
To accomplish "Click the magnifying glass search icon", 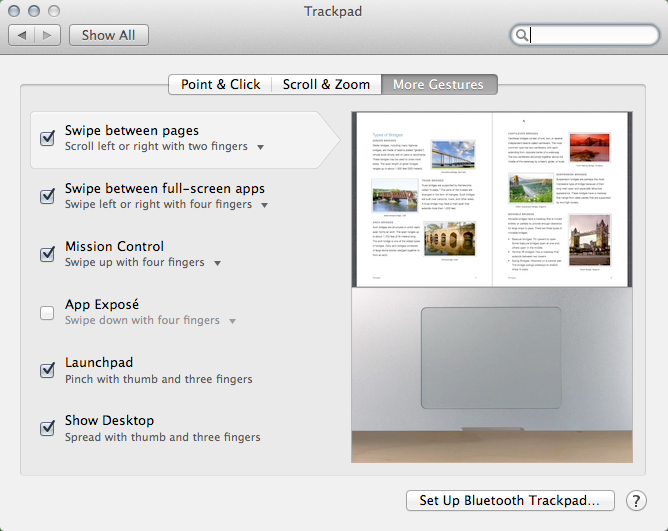I will (521, 36).
